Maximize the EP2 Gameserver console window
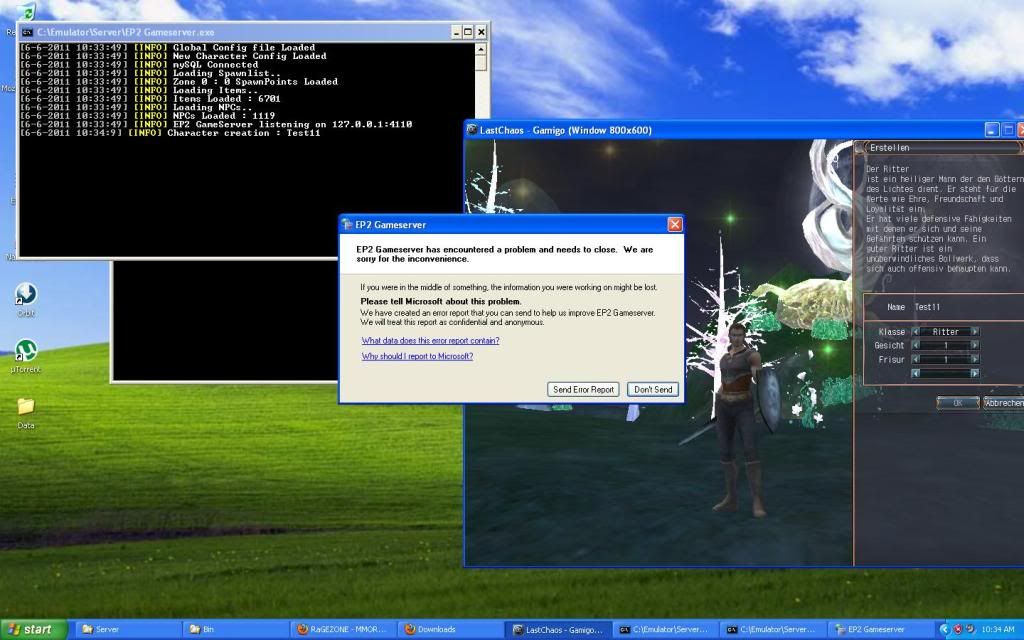 [468, 32]
